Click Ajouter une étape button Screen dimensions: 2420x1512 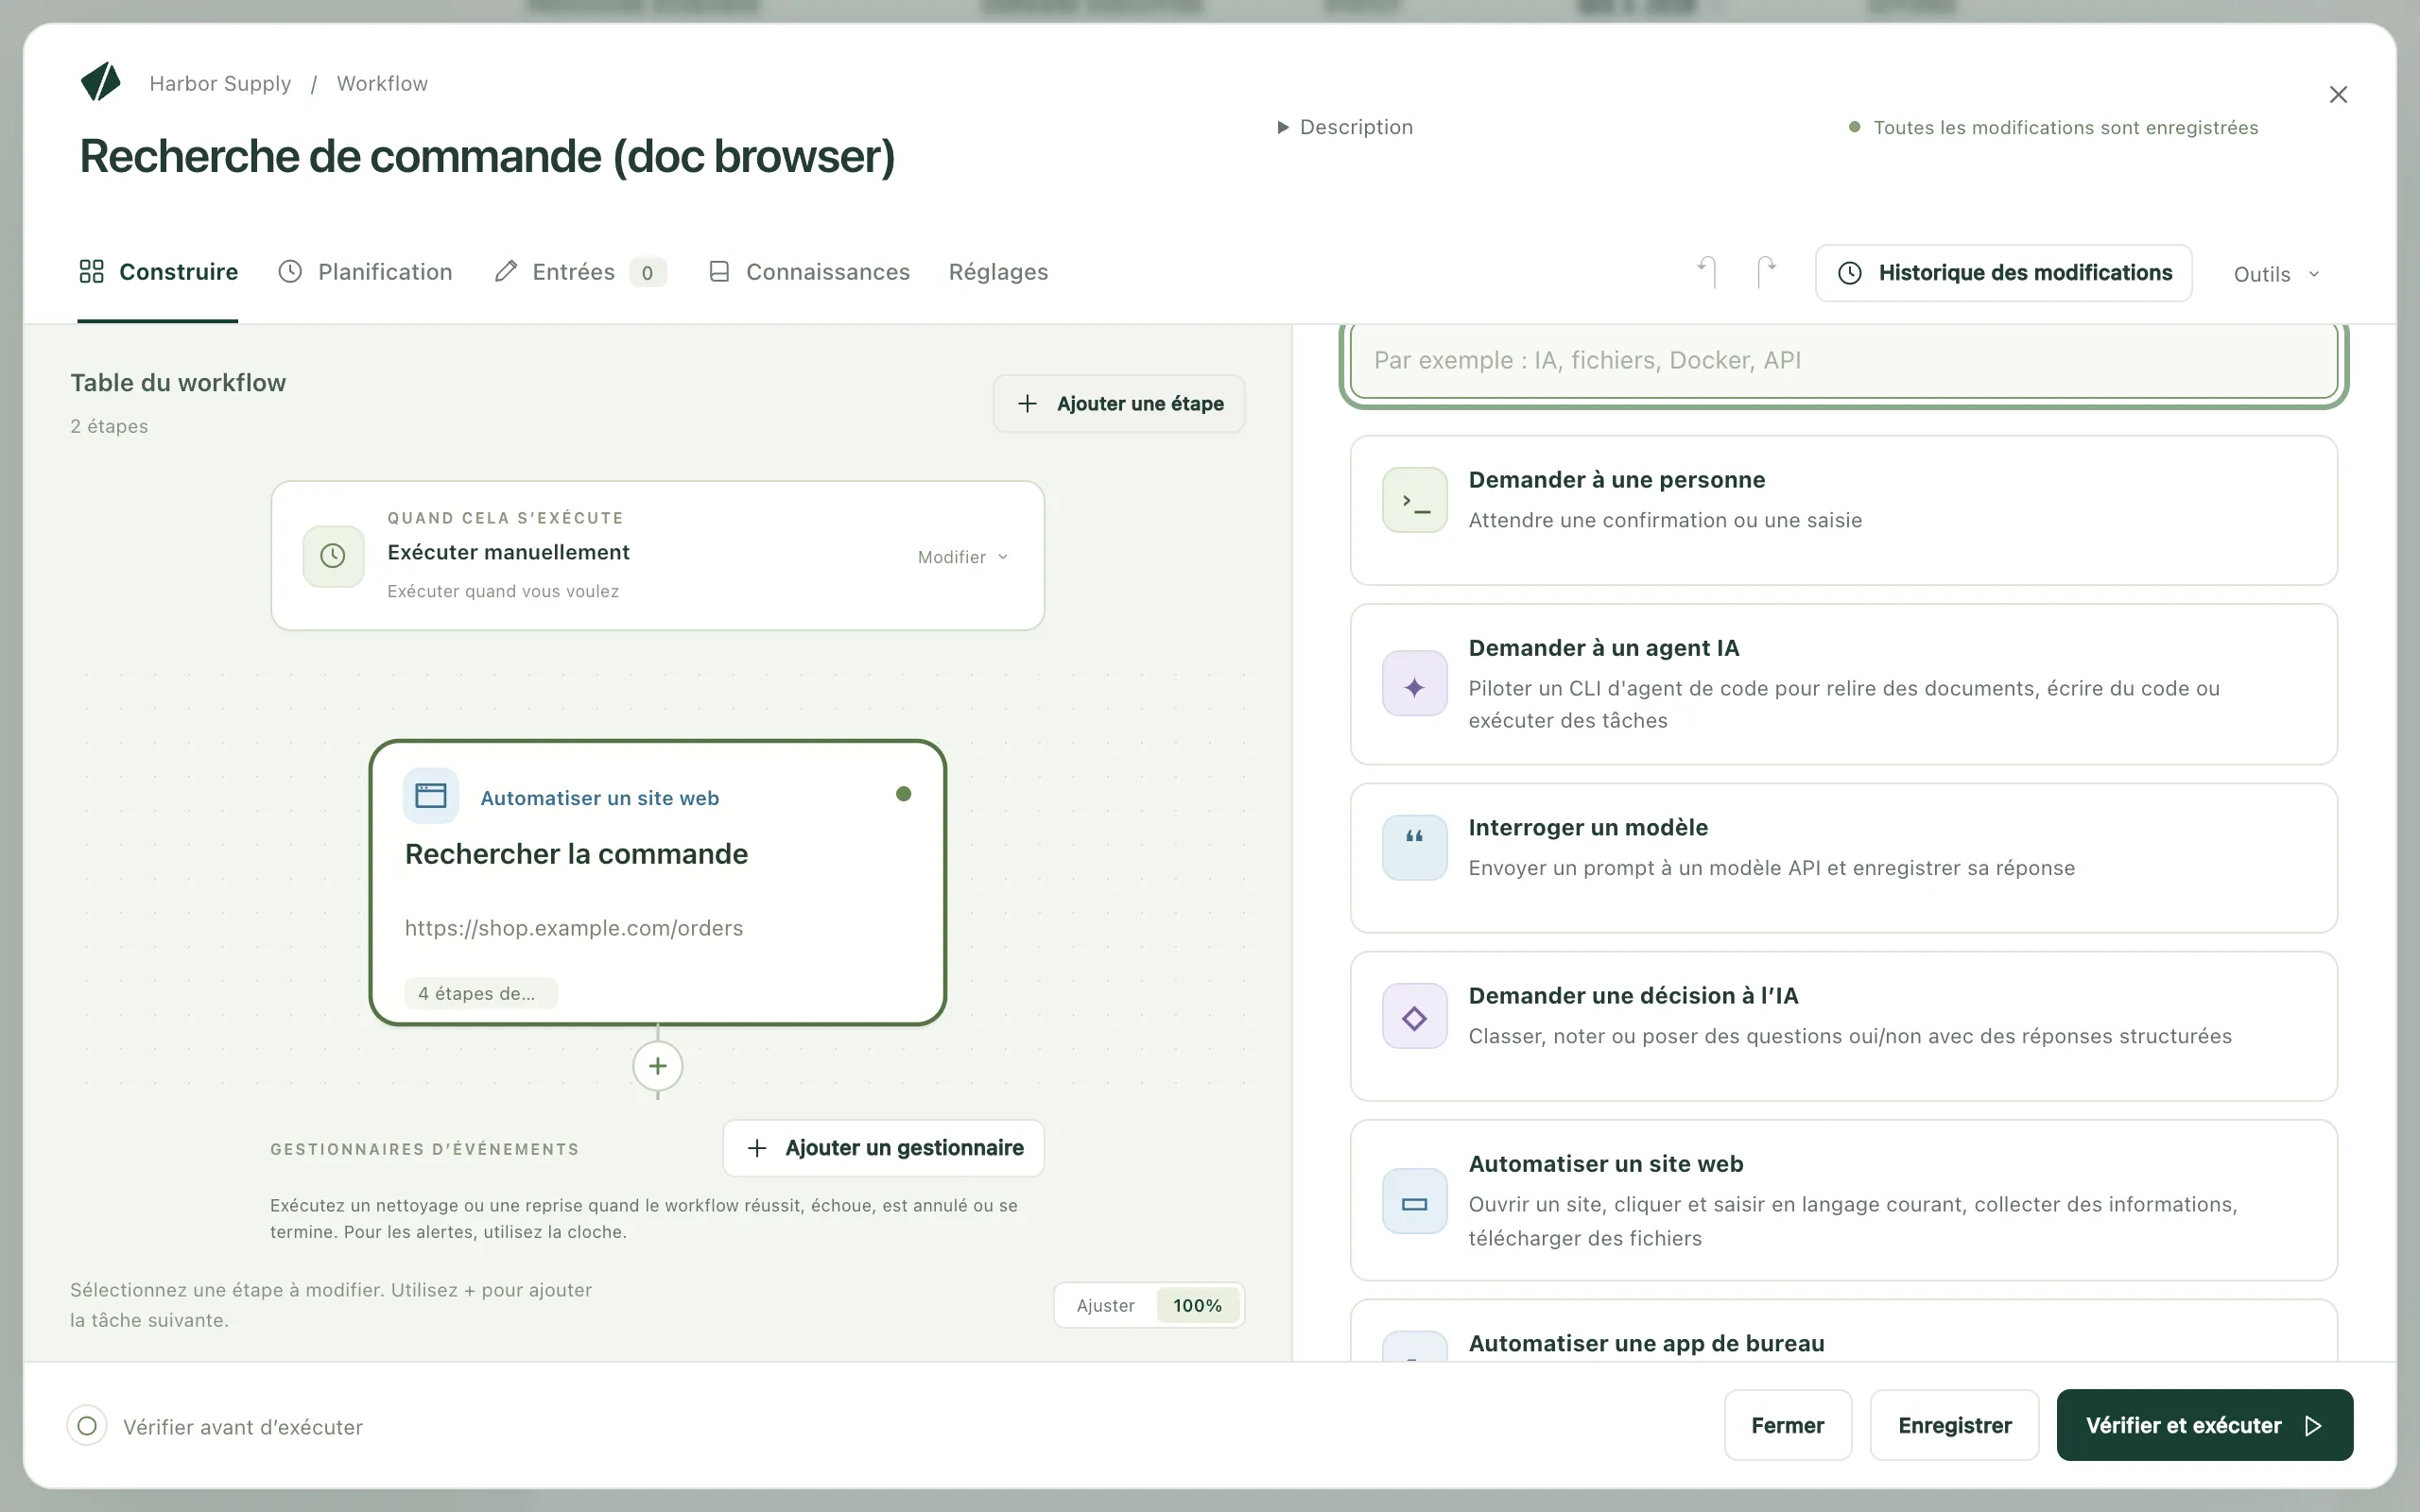[x=1119, y=404]
